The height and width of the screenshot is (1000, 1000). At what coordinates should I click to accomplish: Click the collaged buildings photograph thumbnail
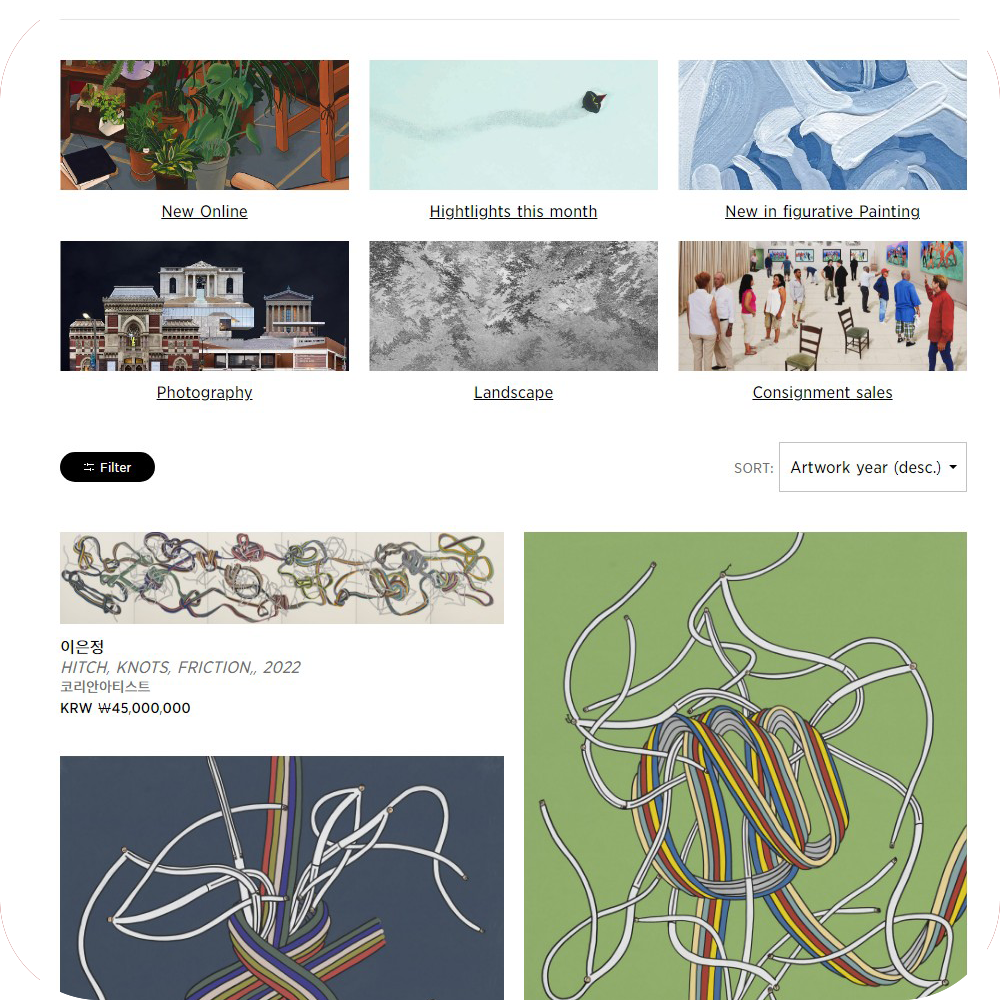click(x=204, y=306)
